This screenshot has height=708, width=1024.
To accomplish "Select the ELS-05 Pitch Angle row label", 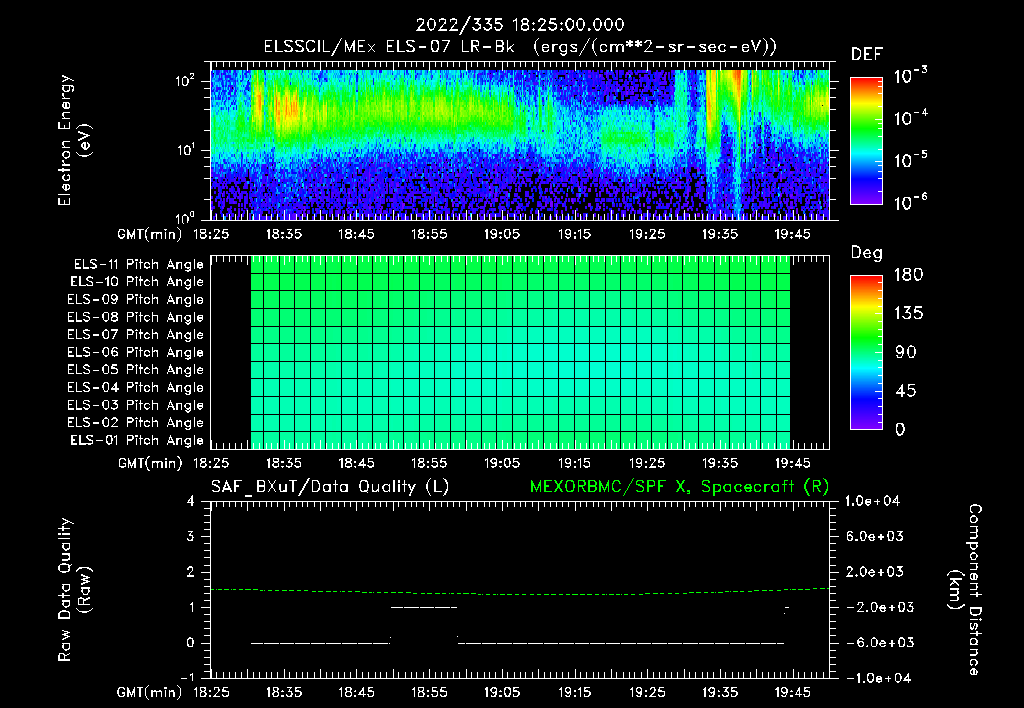I will tap(136, 370).
